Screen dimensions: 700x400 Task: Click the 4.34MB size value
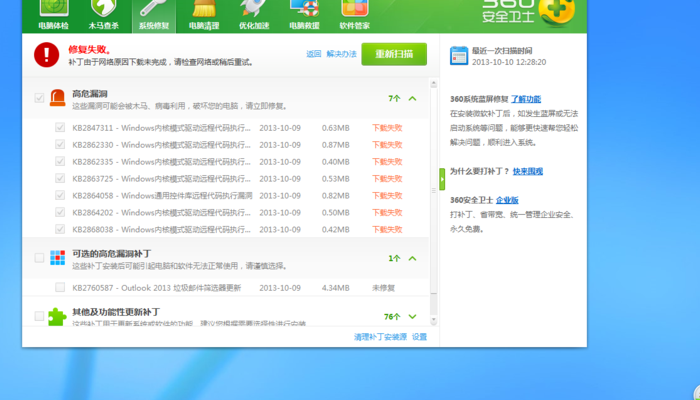coord(336,288)
